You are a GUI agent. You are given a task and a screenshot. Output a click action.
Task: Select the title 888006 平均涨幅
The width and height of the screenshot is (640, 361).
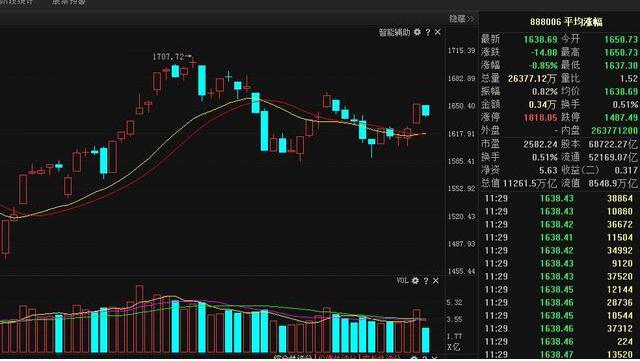pyautogui.click(x=566, y=22)
